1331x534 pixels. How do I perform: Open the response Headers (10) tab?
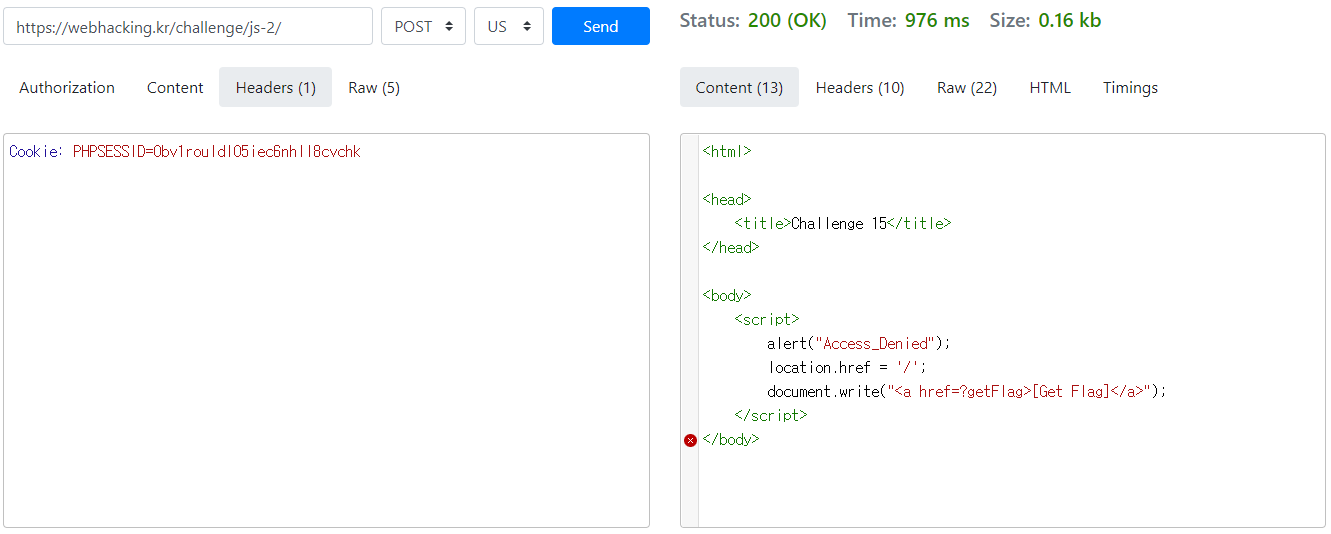click(x=860, y=88)
